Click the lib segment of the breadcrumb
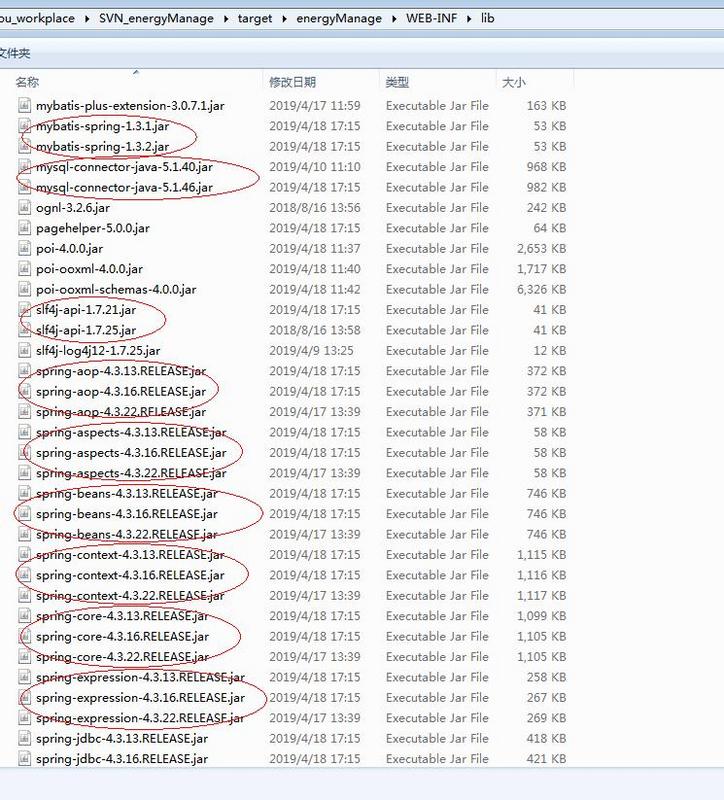The image size is (724, 800). 487,18
